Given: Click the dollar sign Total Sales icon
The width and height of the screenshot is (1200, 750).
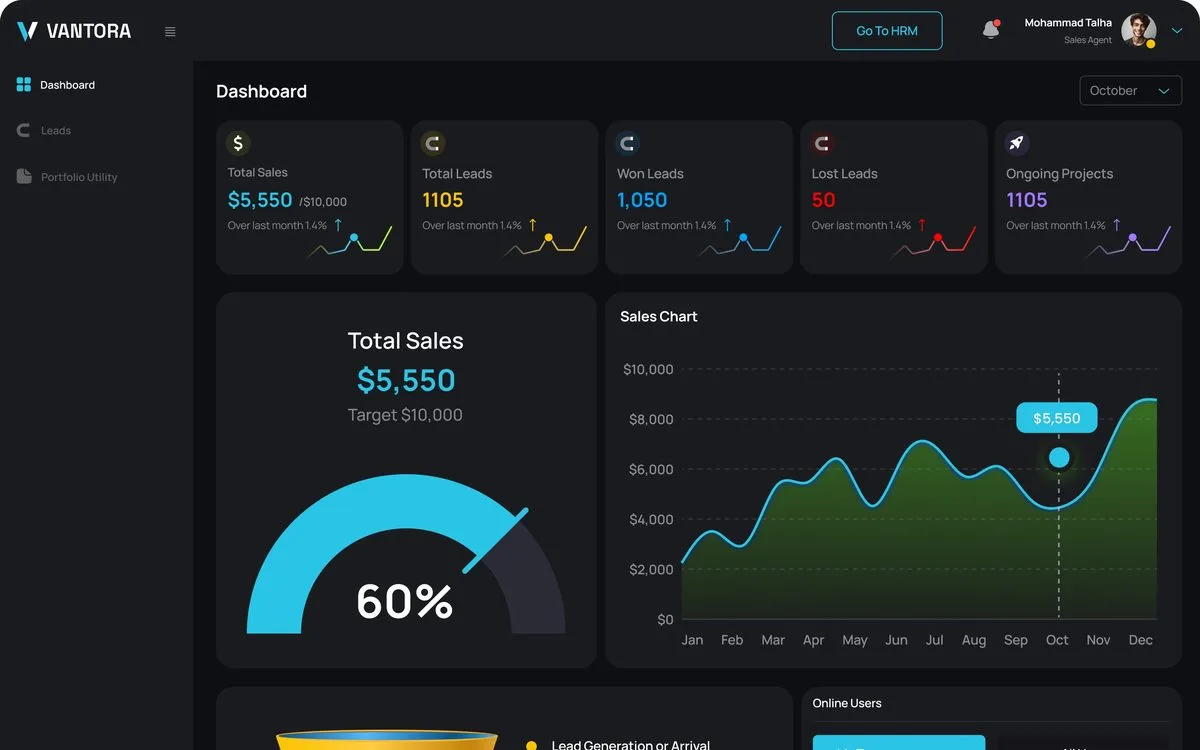Looking at the screenshot, I should click(238, 143).
